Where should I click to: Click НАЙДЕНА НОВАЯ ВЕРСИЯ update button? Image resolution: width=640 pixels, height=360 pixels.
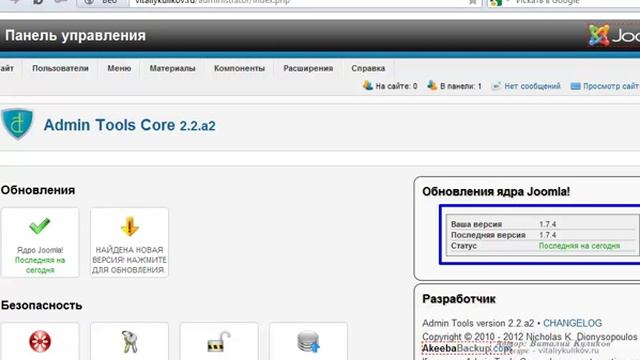pyautogui.click(x=129, y=242)
